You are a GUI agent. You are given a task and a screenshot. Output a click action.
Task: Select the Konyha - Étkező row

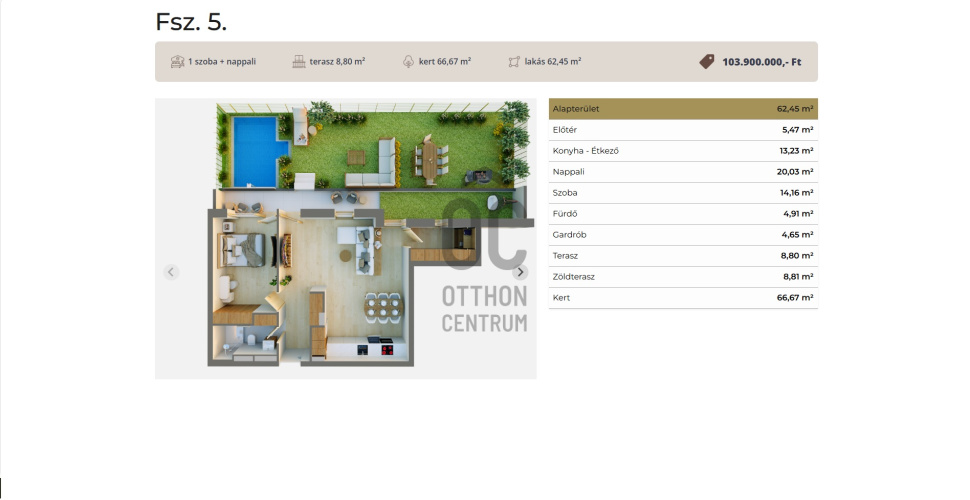(682, 151)
